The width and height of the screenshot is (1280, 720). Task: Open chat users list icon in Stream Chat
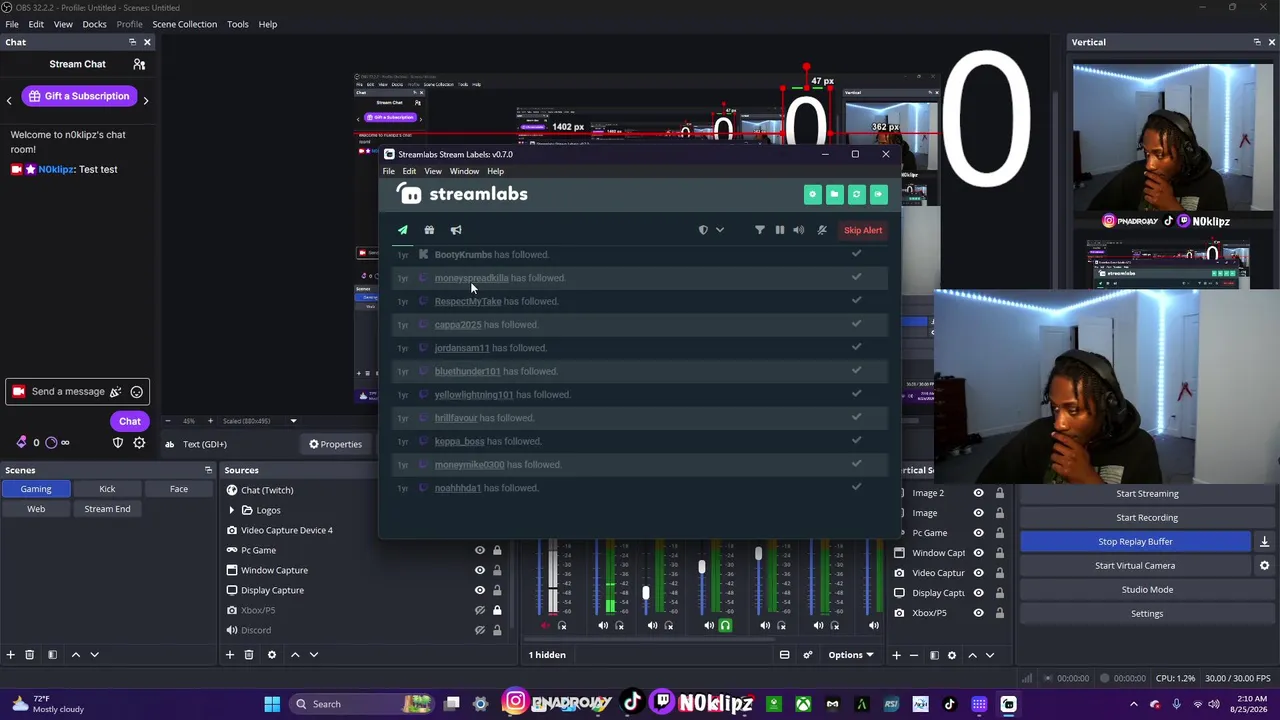coord(139,64)
